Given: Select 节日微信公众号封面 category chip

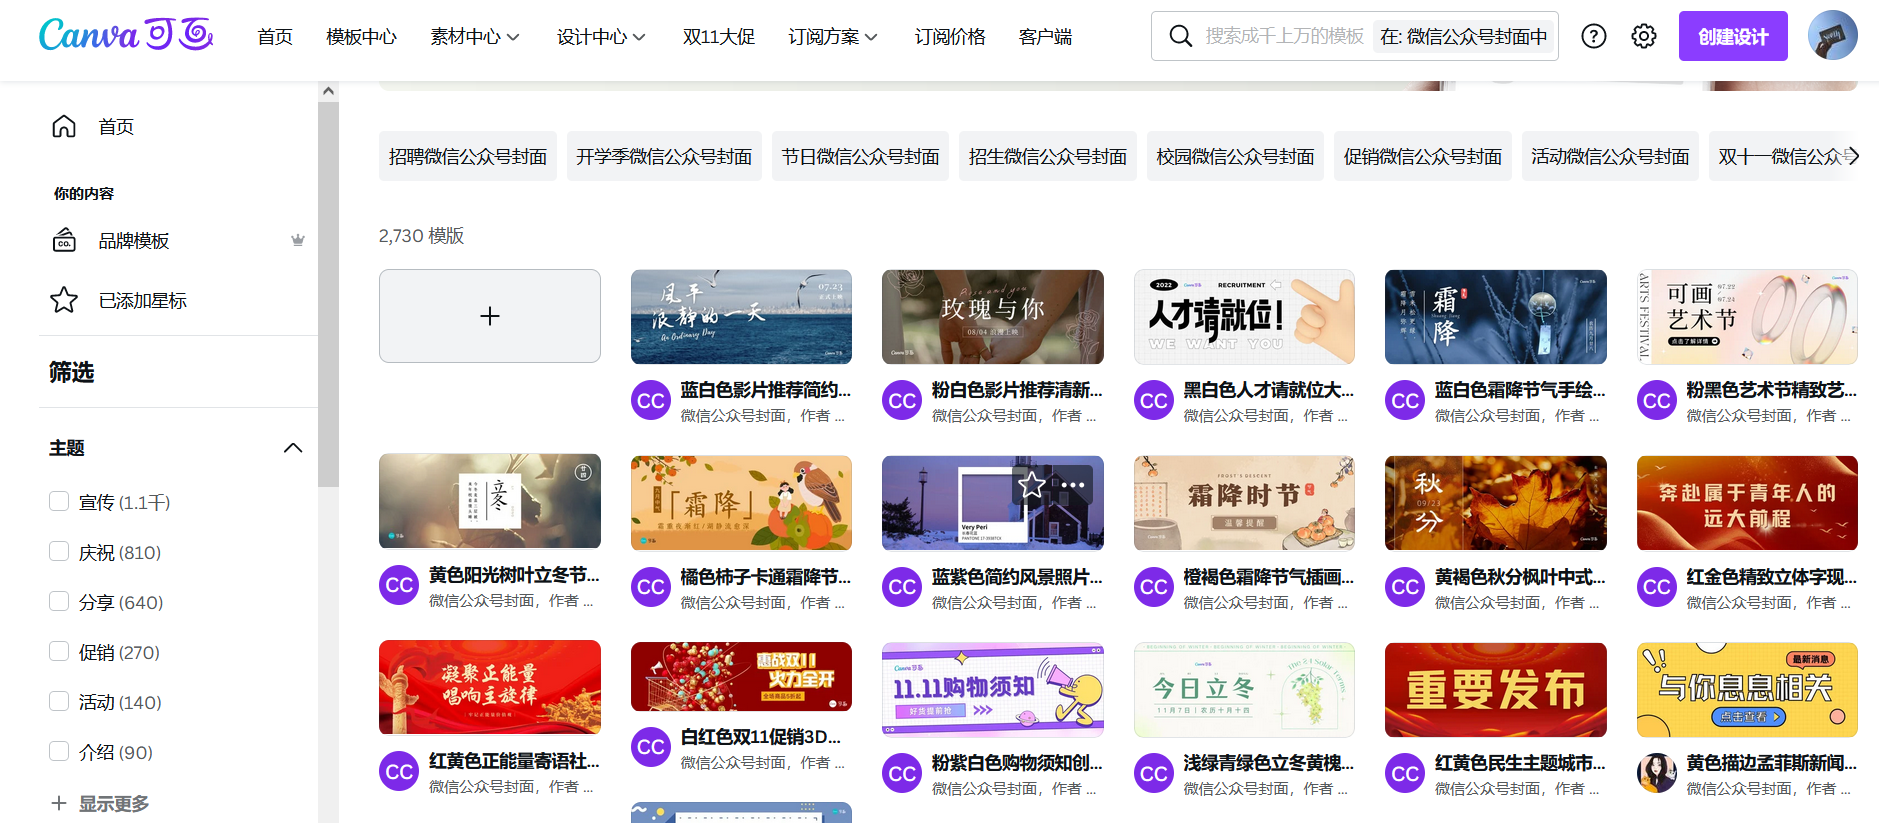Looking at the screenshot, I should click(860, 156).
